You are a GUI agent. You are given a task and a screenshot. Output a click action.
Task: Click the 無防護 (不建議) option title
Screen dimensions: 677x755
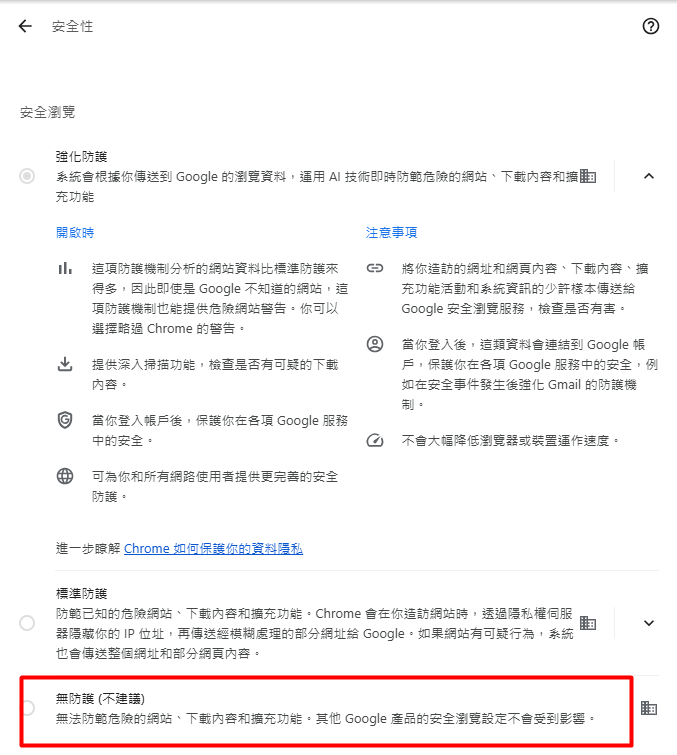(x=100, y=698)
